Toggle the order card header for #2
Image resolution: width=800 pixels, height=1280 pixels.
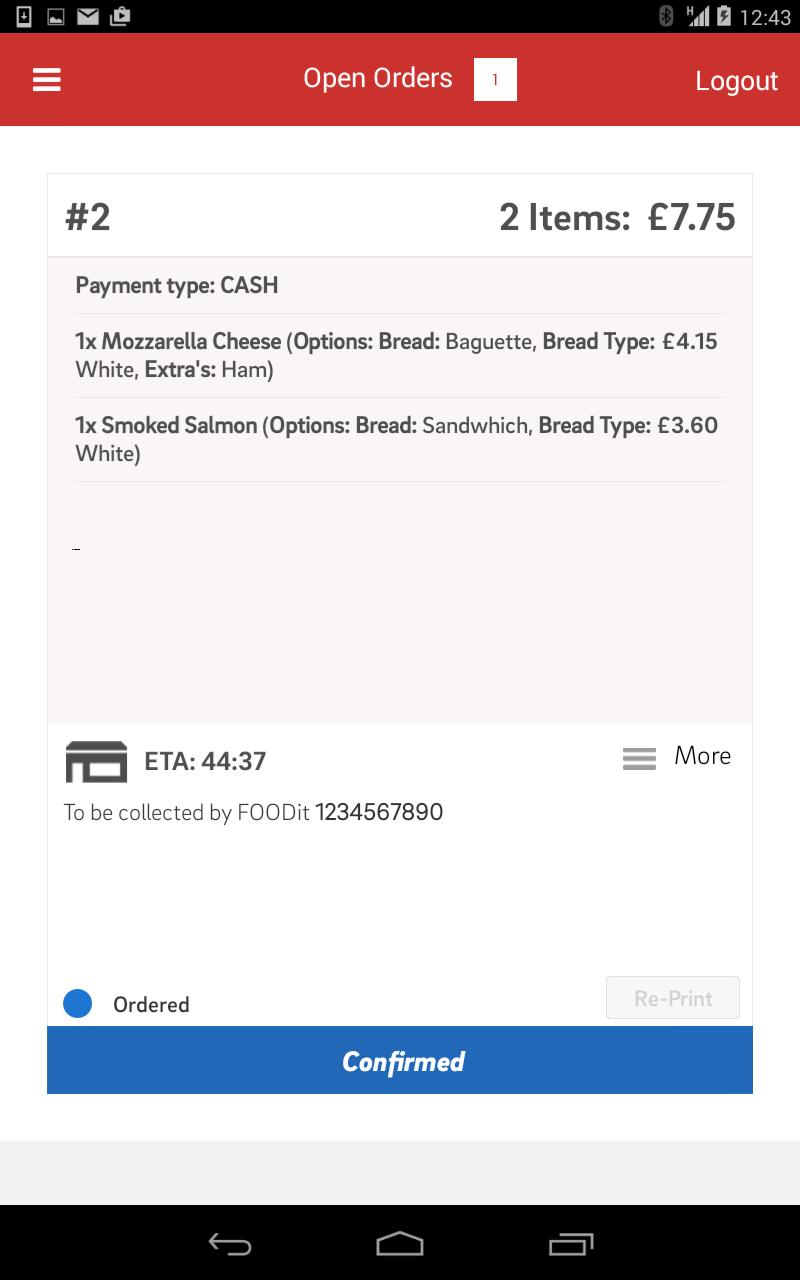click(x=400, y=213)
